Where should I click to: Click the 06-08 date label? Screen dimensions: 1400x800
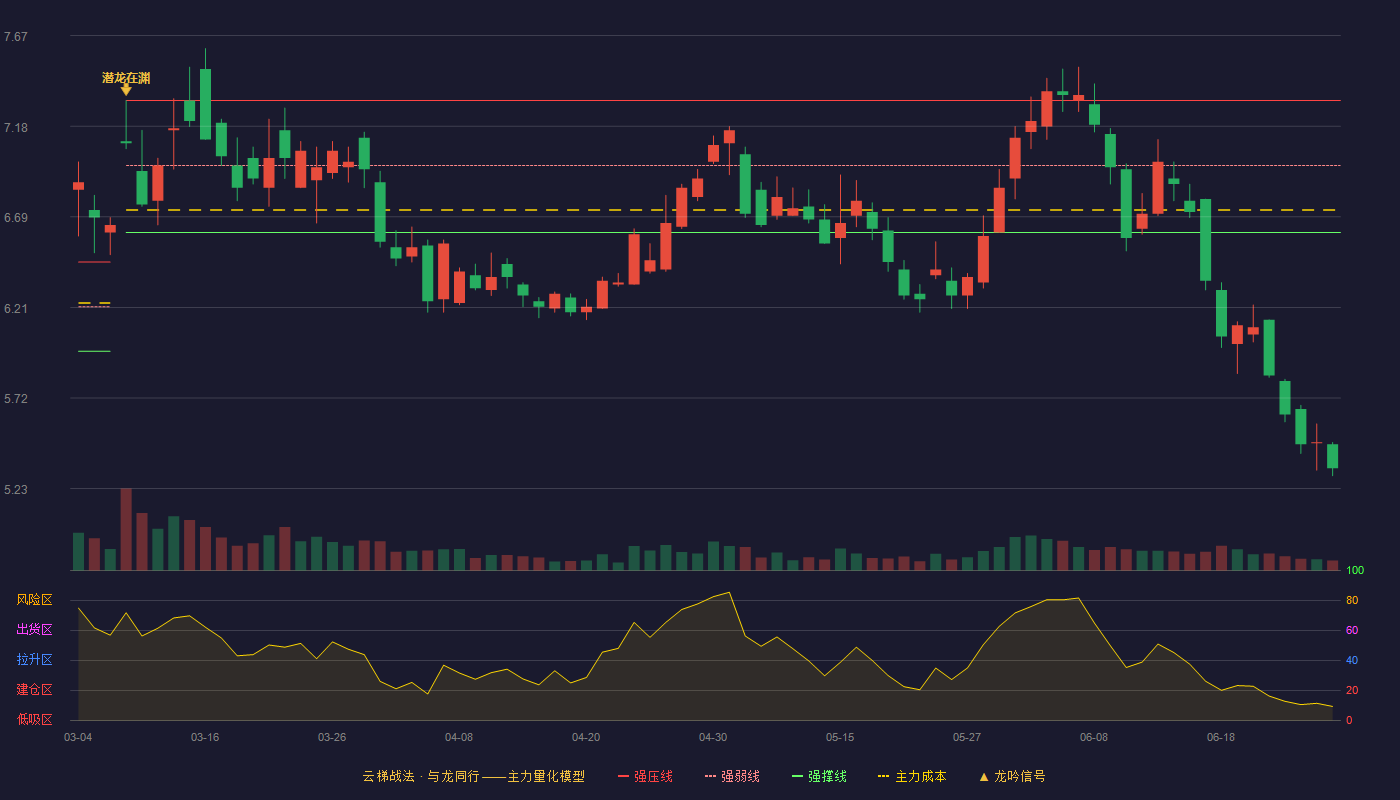point(1094,737)
